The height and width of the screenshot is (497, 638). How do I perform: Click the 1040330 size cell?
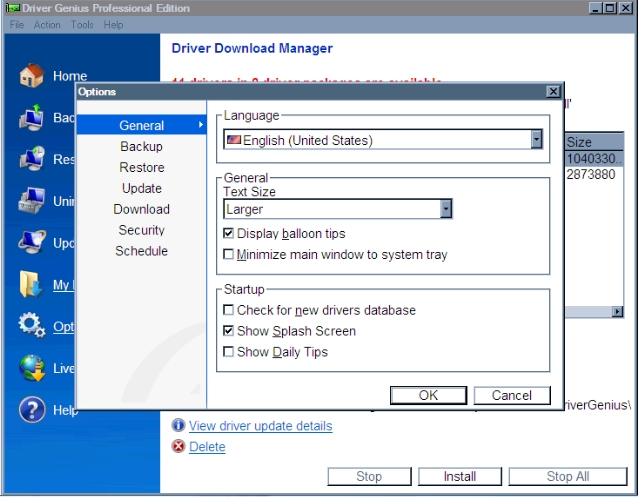click(x=594, y=158)
